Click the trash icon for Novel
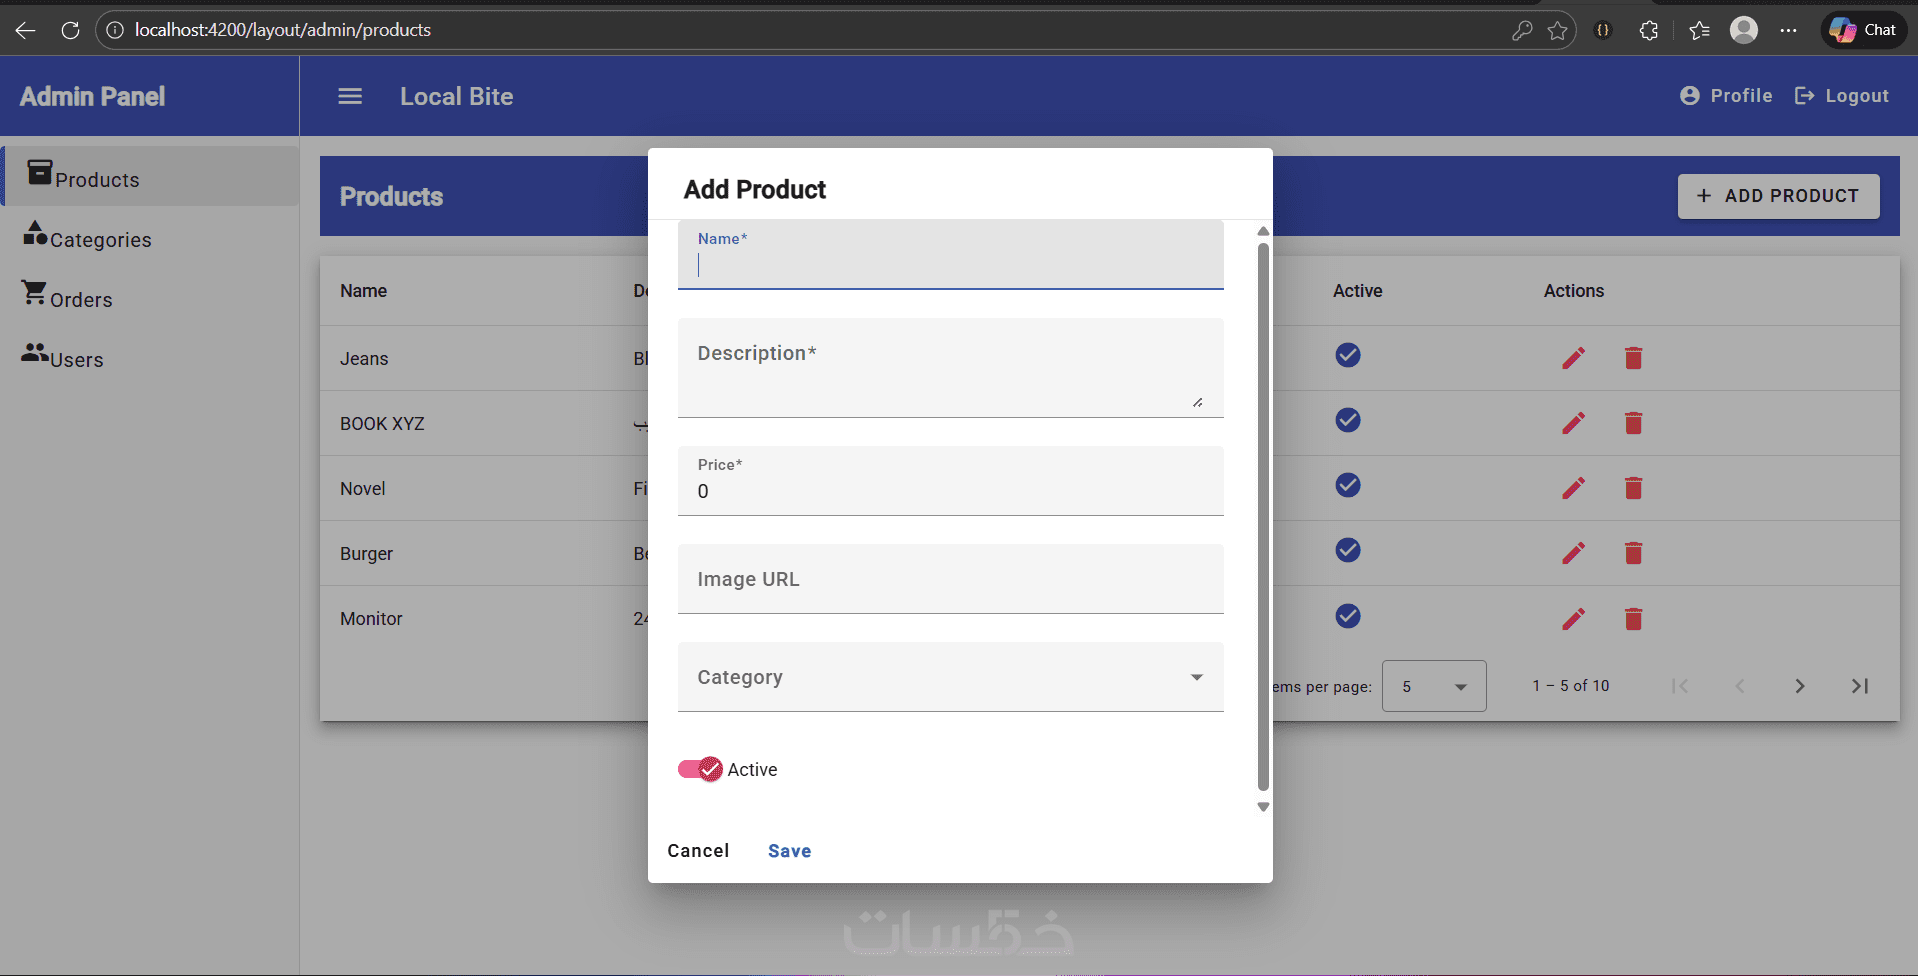 (x=1633, y=488)
